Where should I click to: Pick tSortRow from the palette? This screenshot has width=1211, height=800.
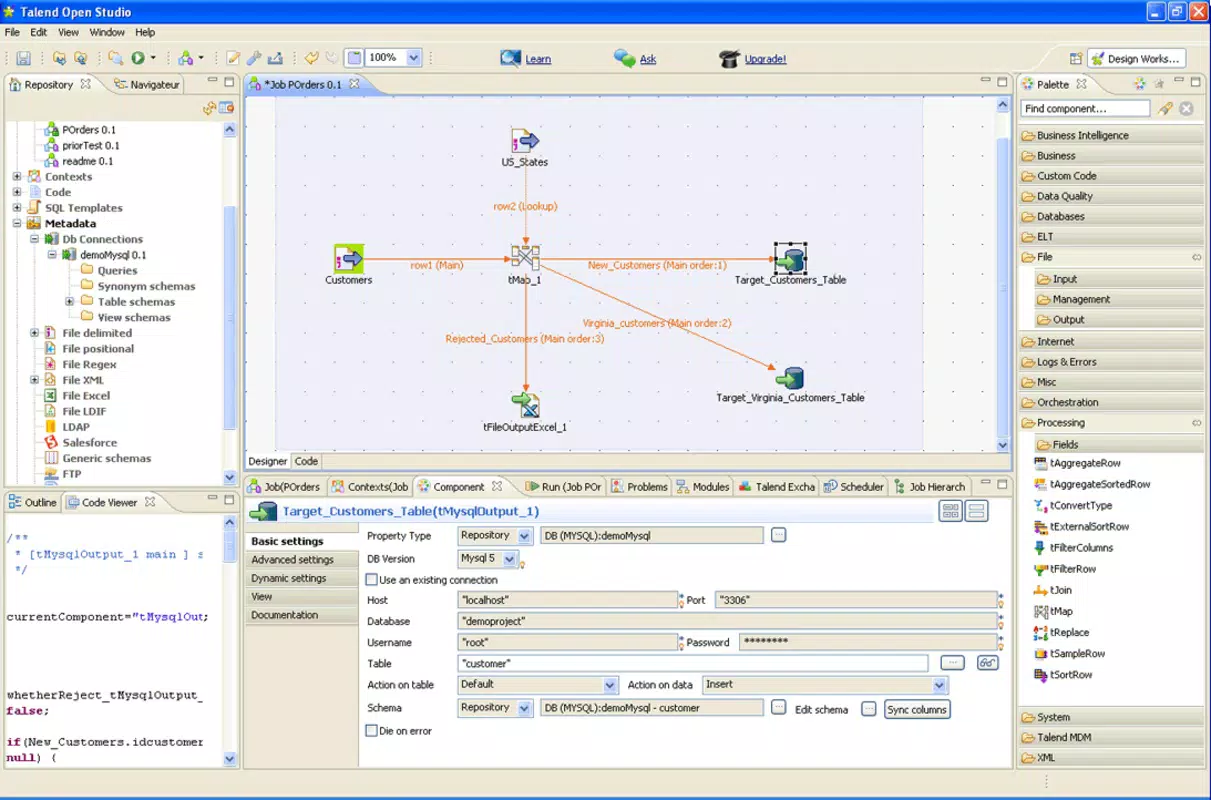click(x=1062, y=674)
